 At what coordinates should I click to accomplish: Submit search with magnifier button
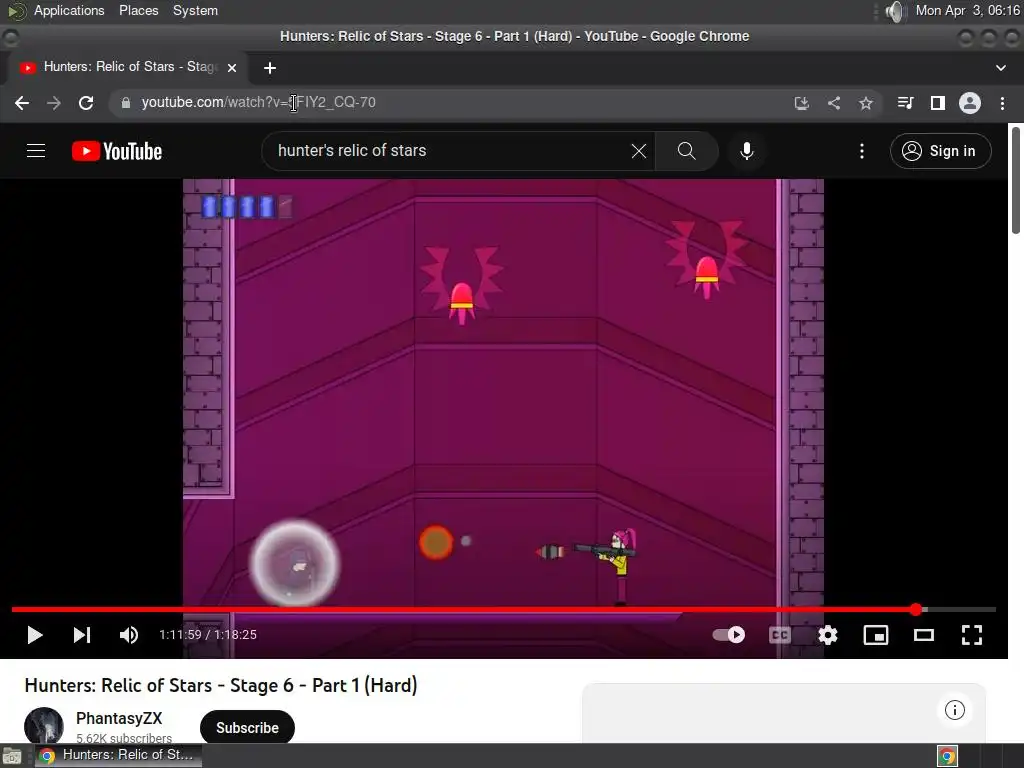pyautogui.click(x=686, y=151)
